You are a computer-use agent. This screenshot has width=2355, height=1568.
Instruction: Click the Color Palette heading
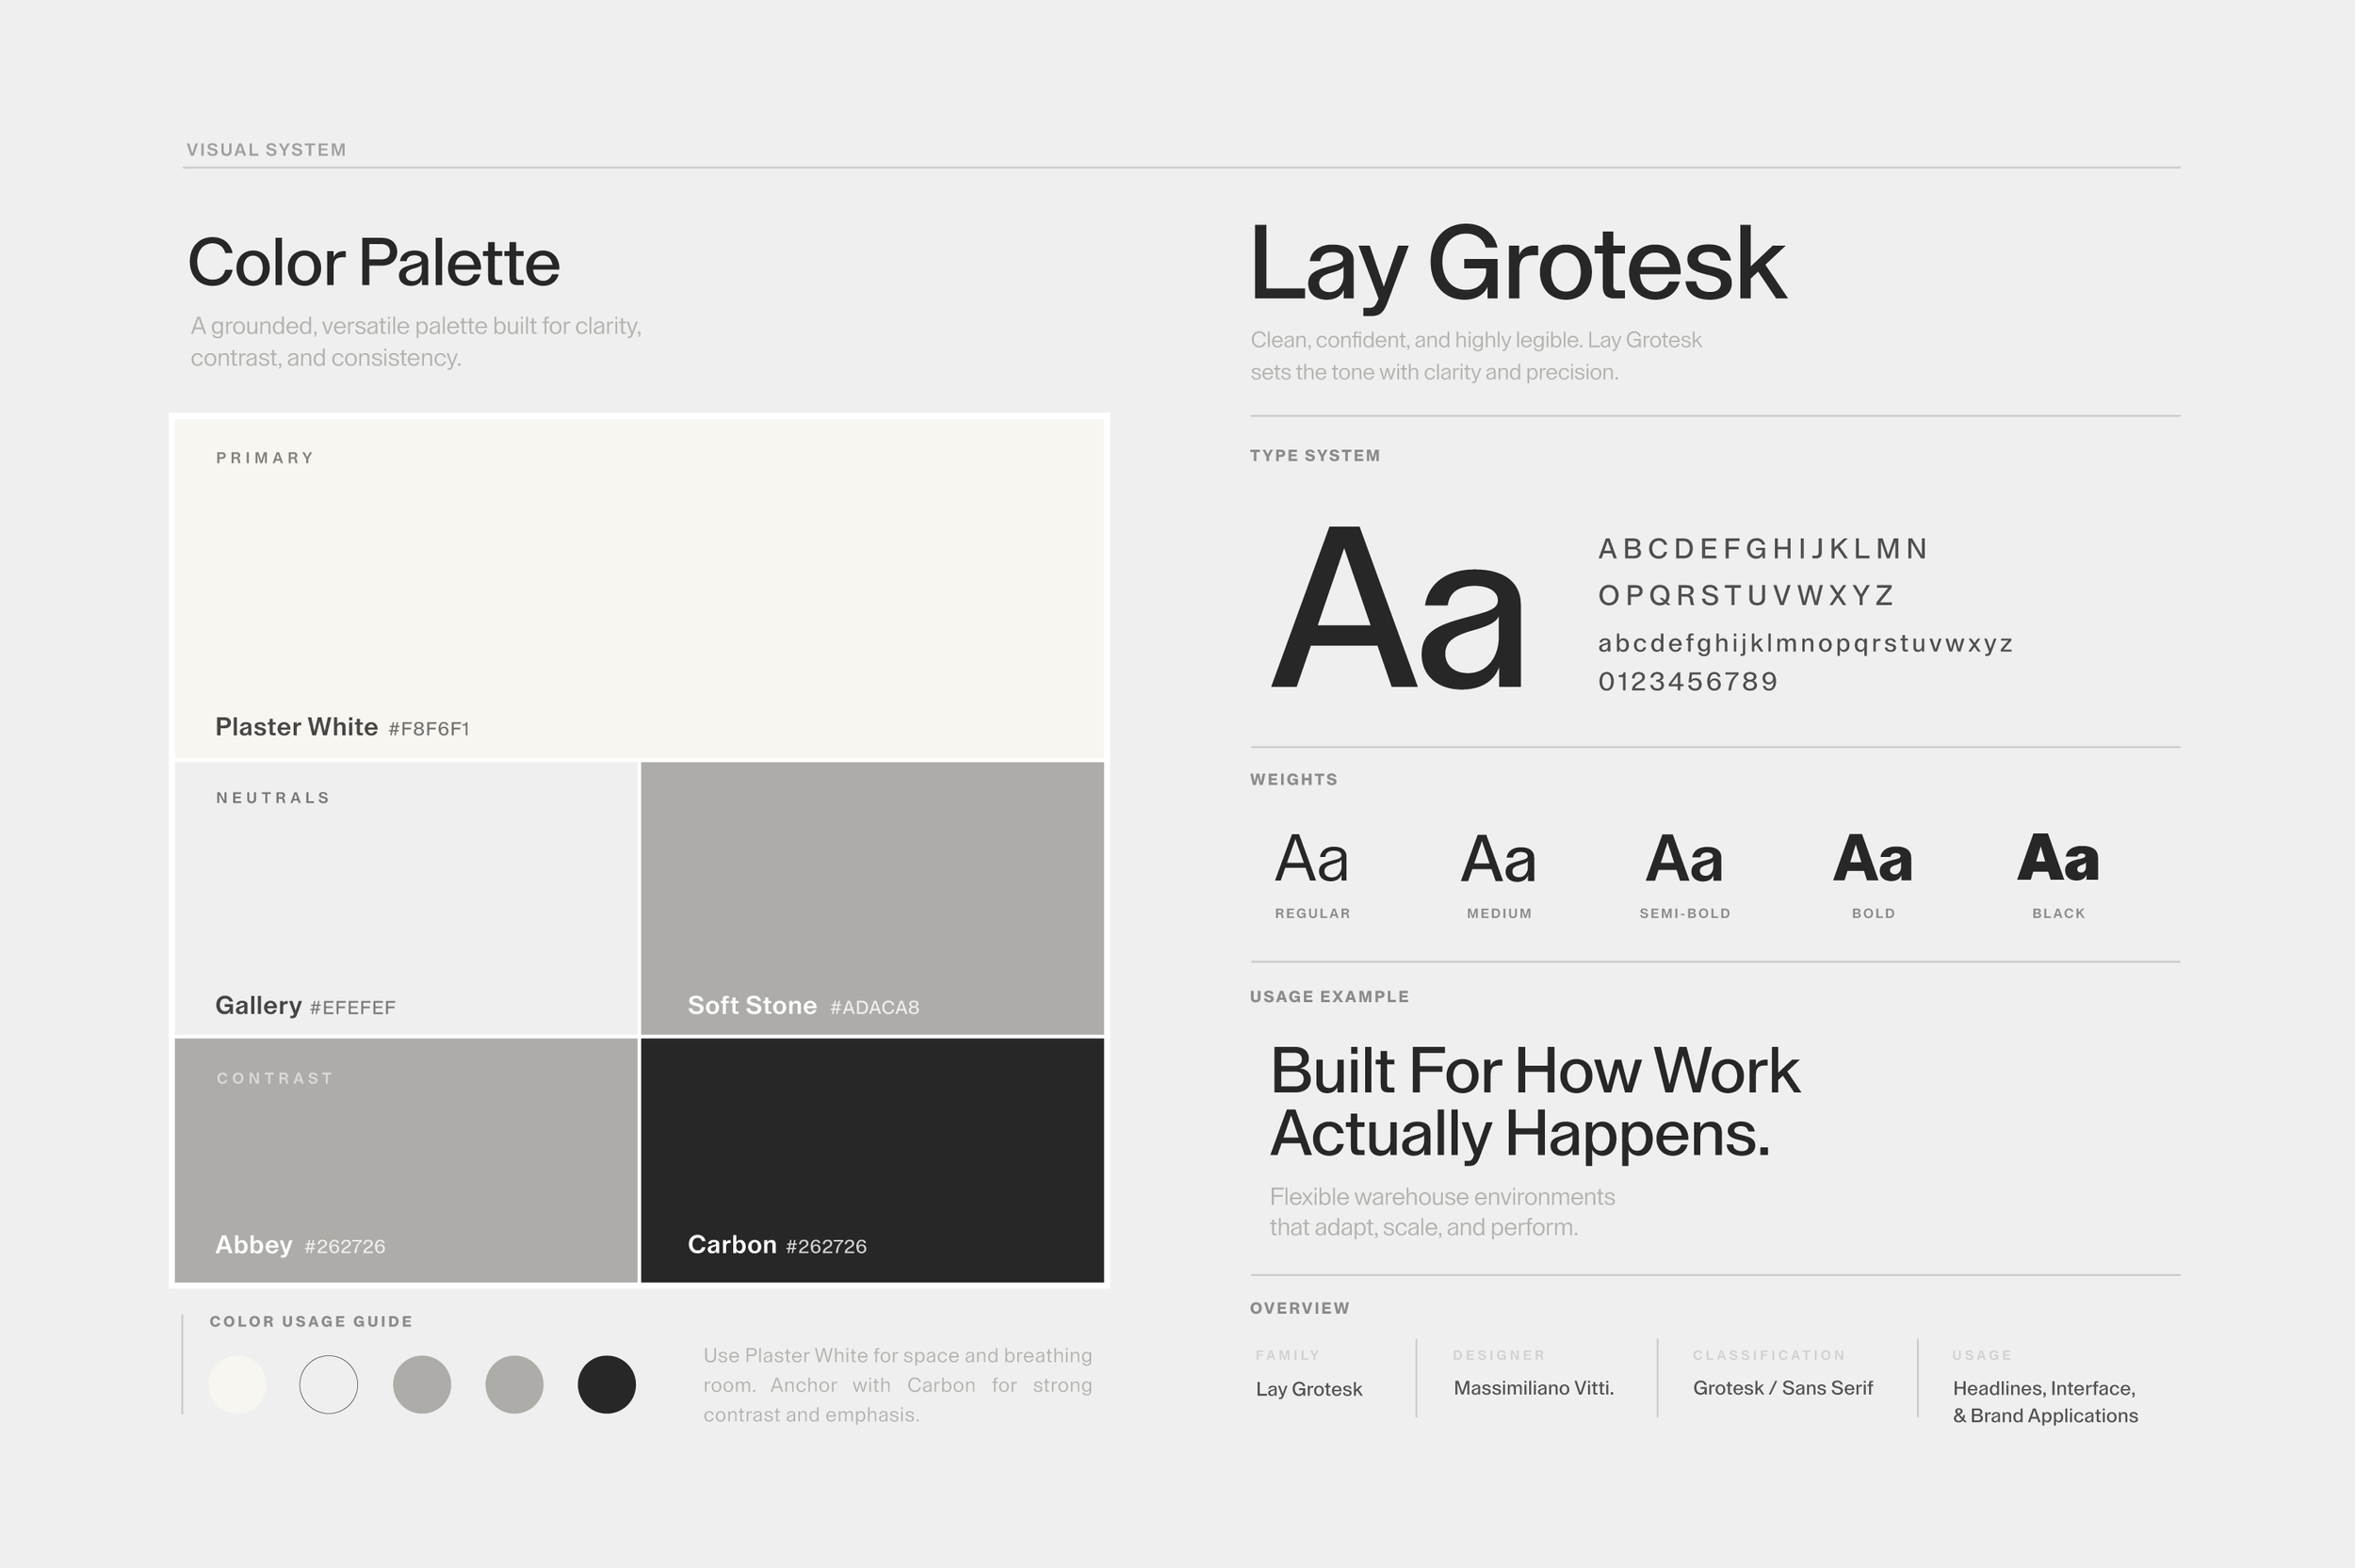[x=373, y=262]
